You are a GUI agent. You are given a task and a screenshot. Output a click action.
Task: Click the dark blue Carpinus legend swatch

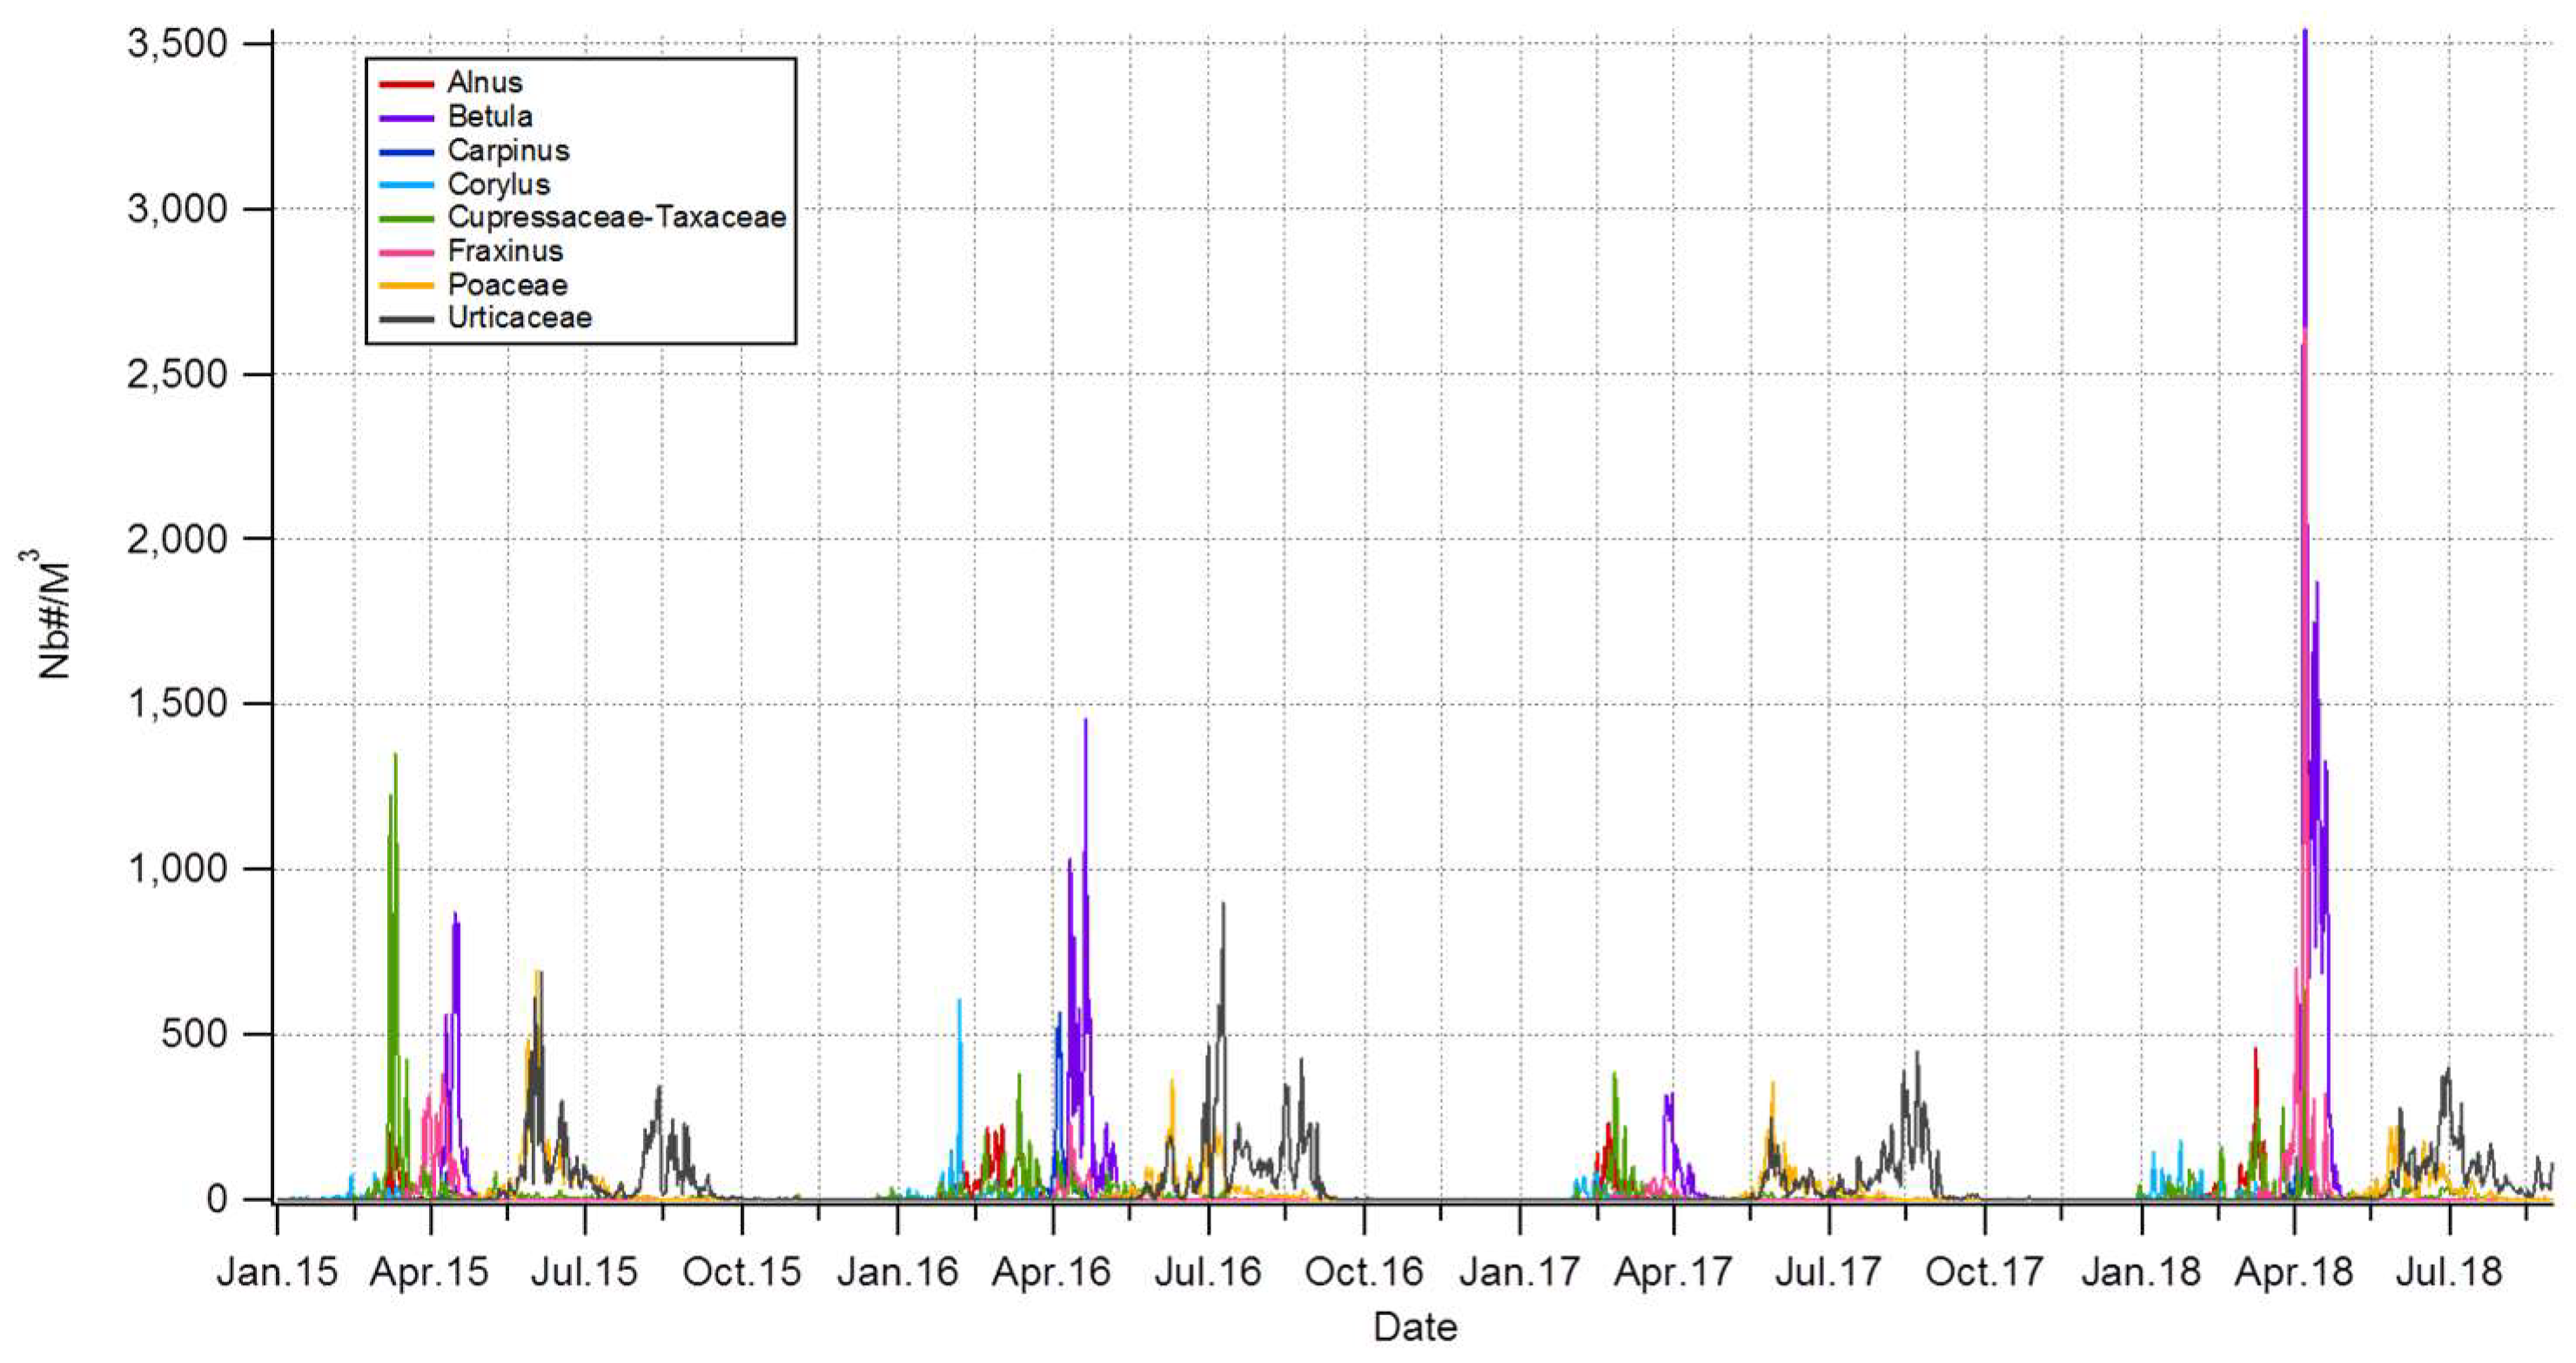(406, 151)
